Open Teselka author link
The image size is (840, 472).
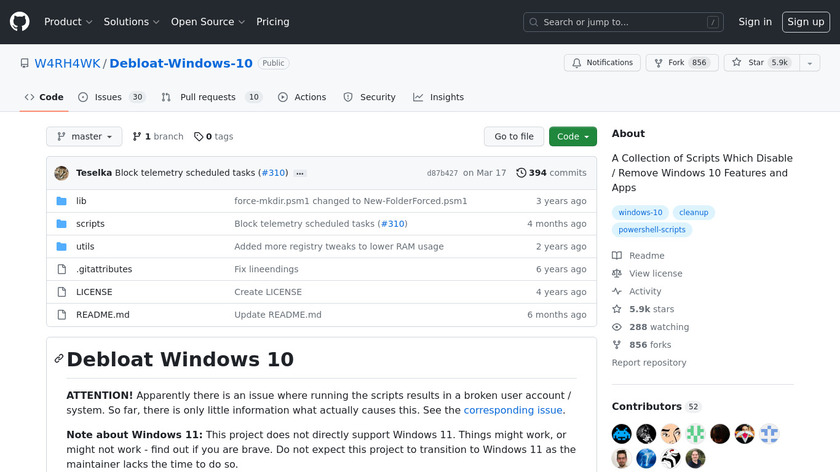pyautogui.click(x=94, y=173)
